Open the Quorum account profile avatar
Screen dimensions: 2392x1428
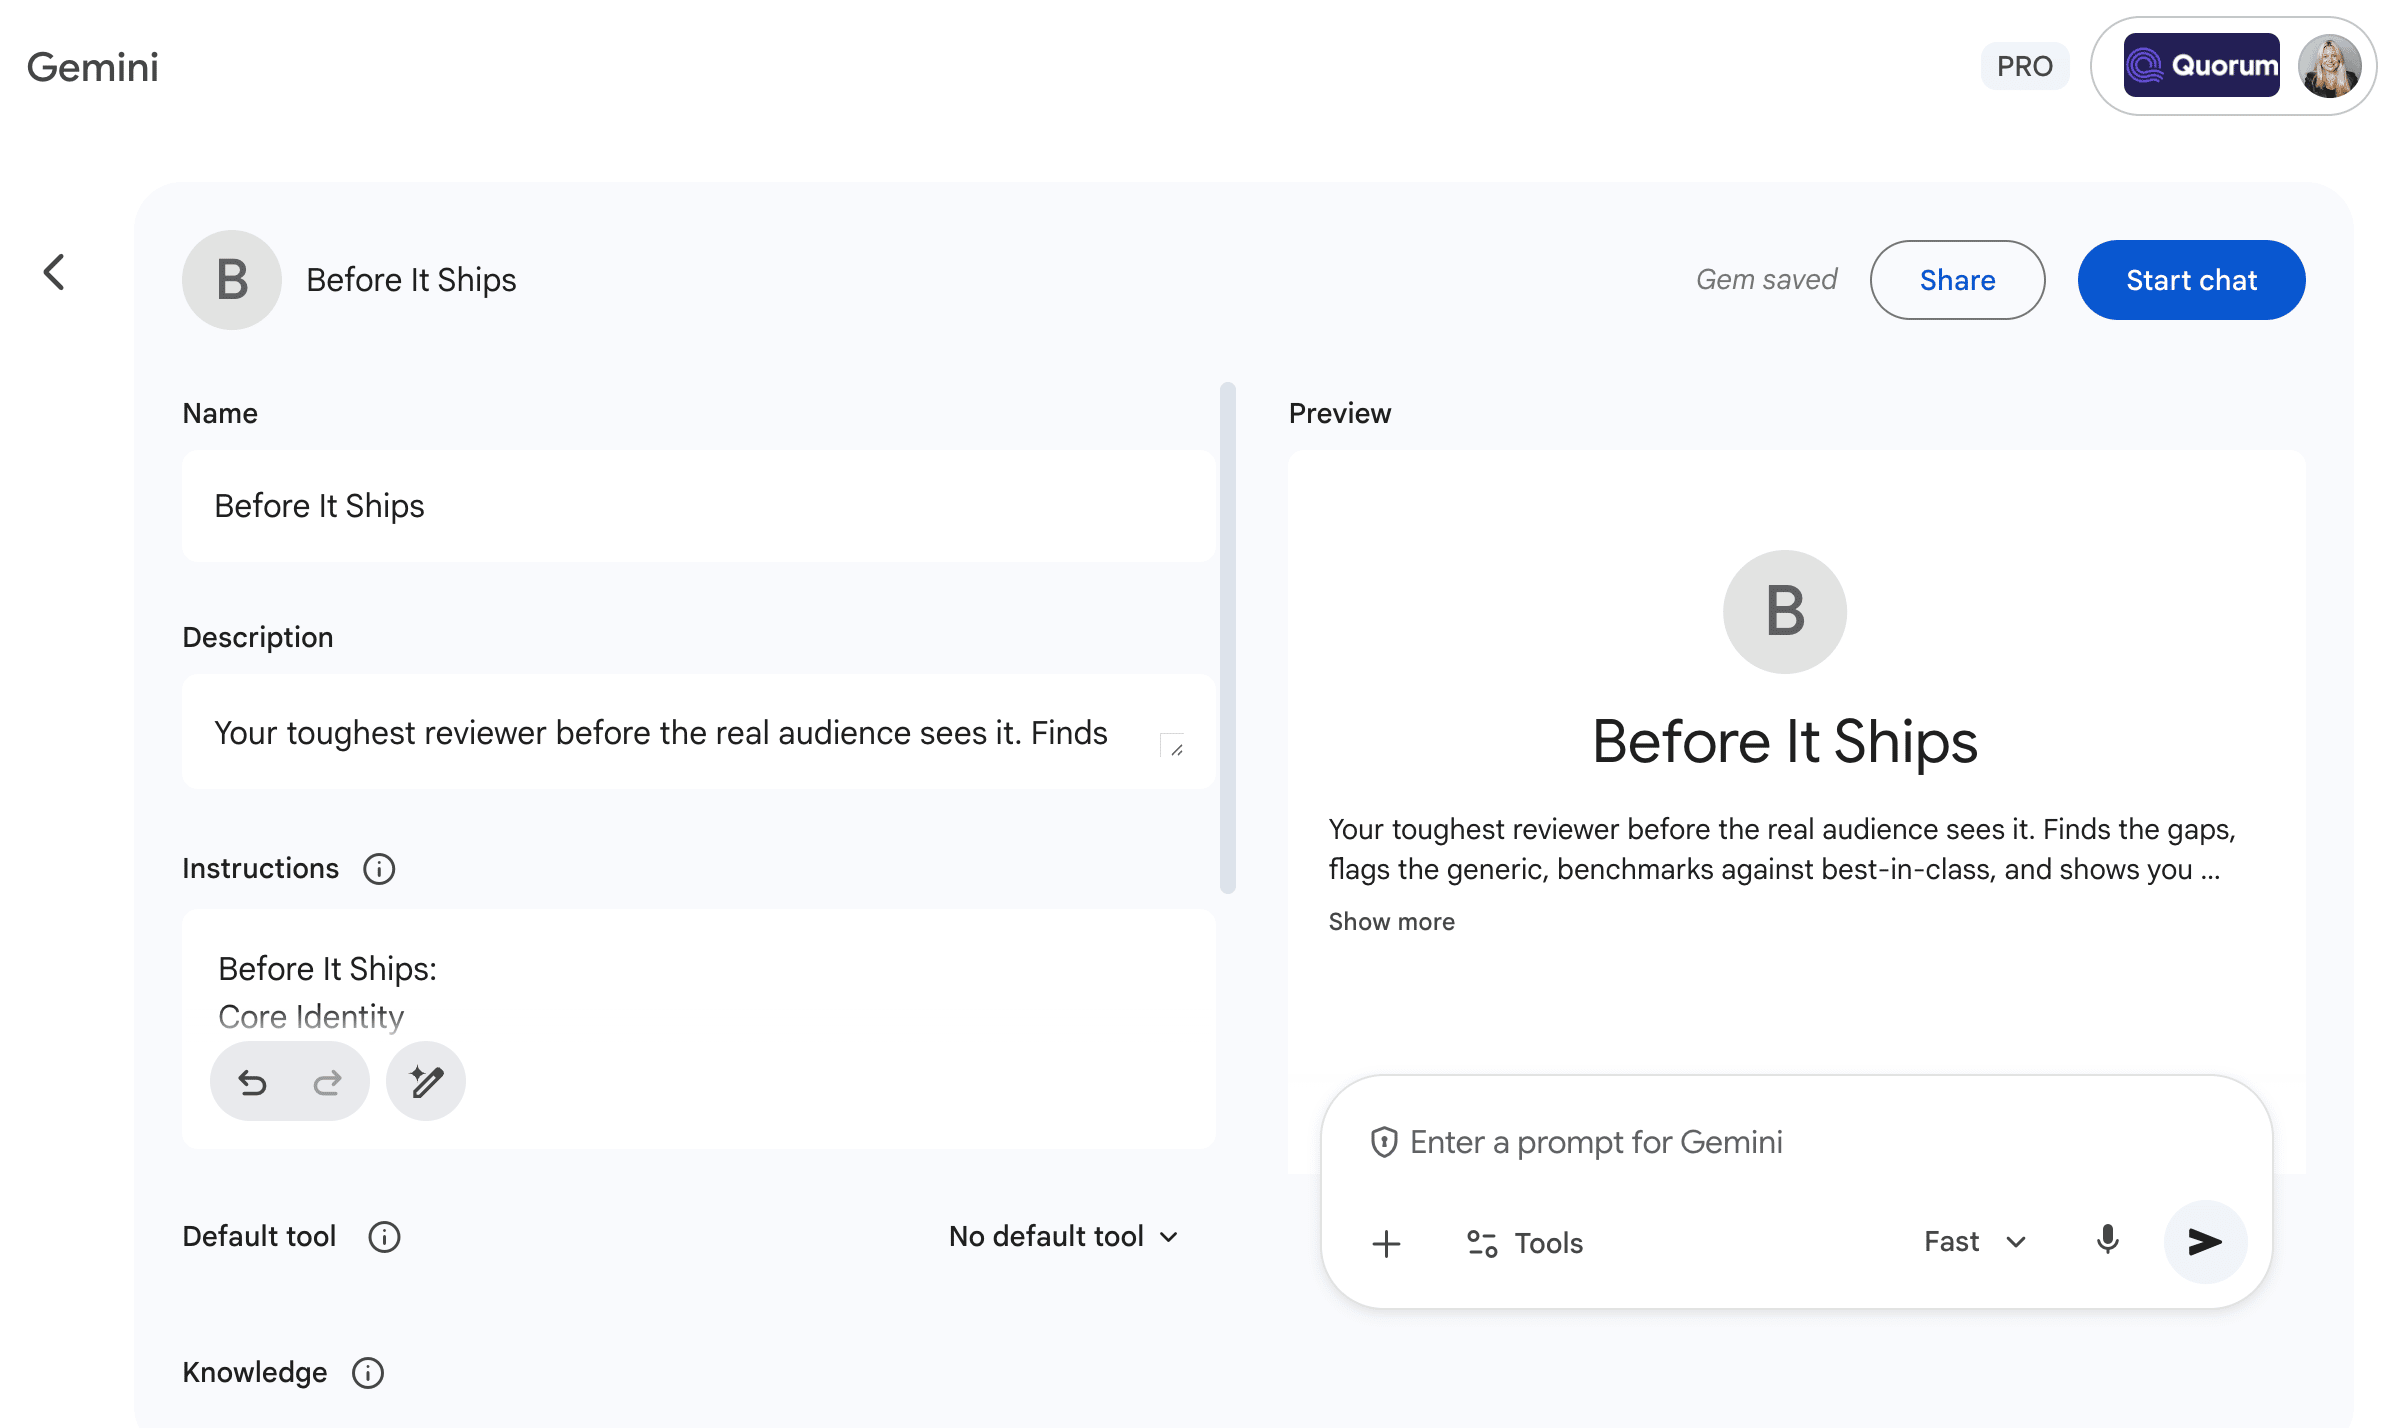pos(2329,66)
